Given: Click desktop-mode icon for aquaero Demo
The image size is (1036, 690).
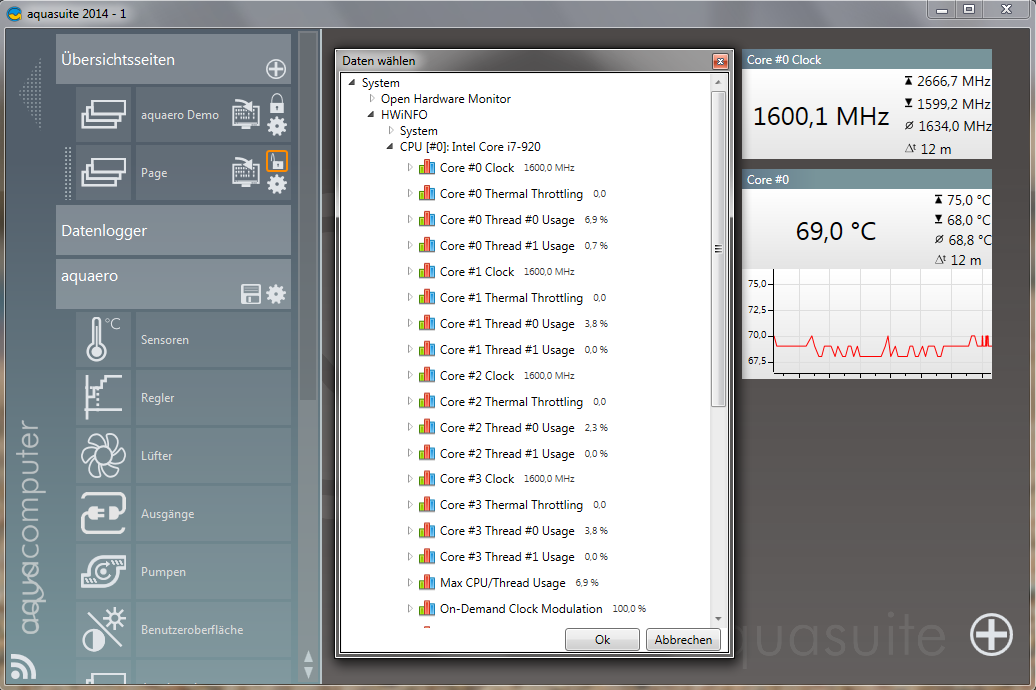Looking at the screenshot, I should pos(245,114).
